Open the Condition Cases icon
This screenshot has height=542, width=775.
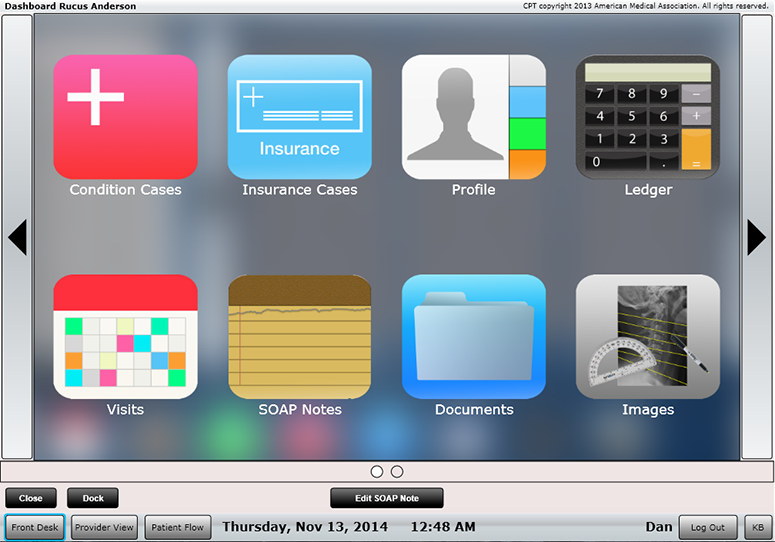click(x=125, y=117)
